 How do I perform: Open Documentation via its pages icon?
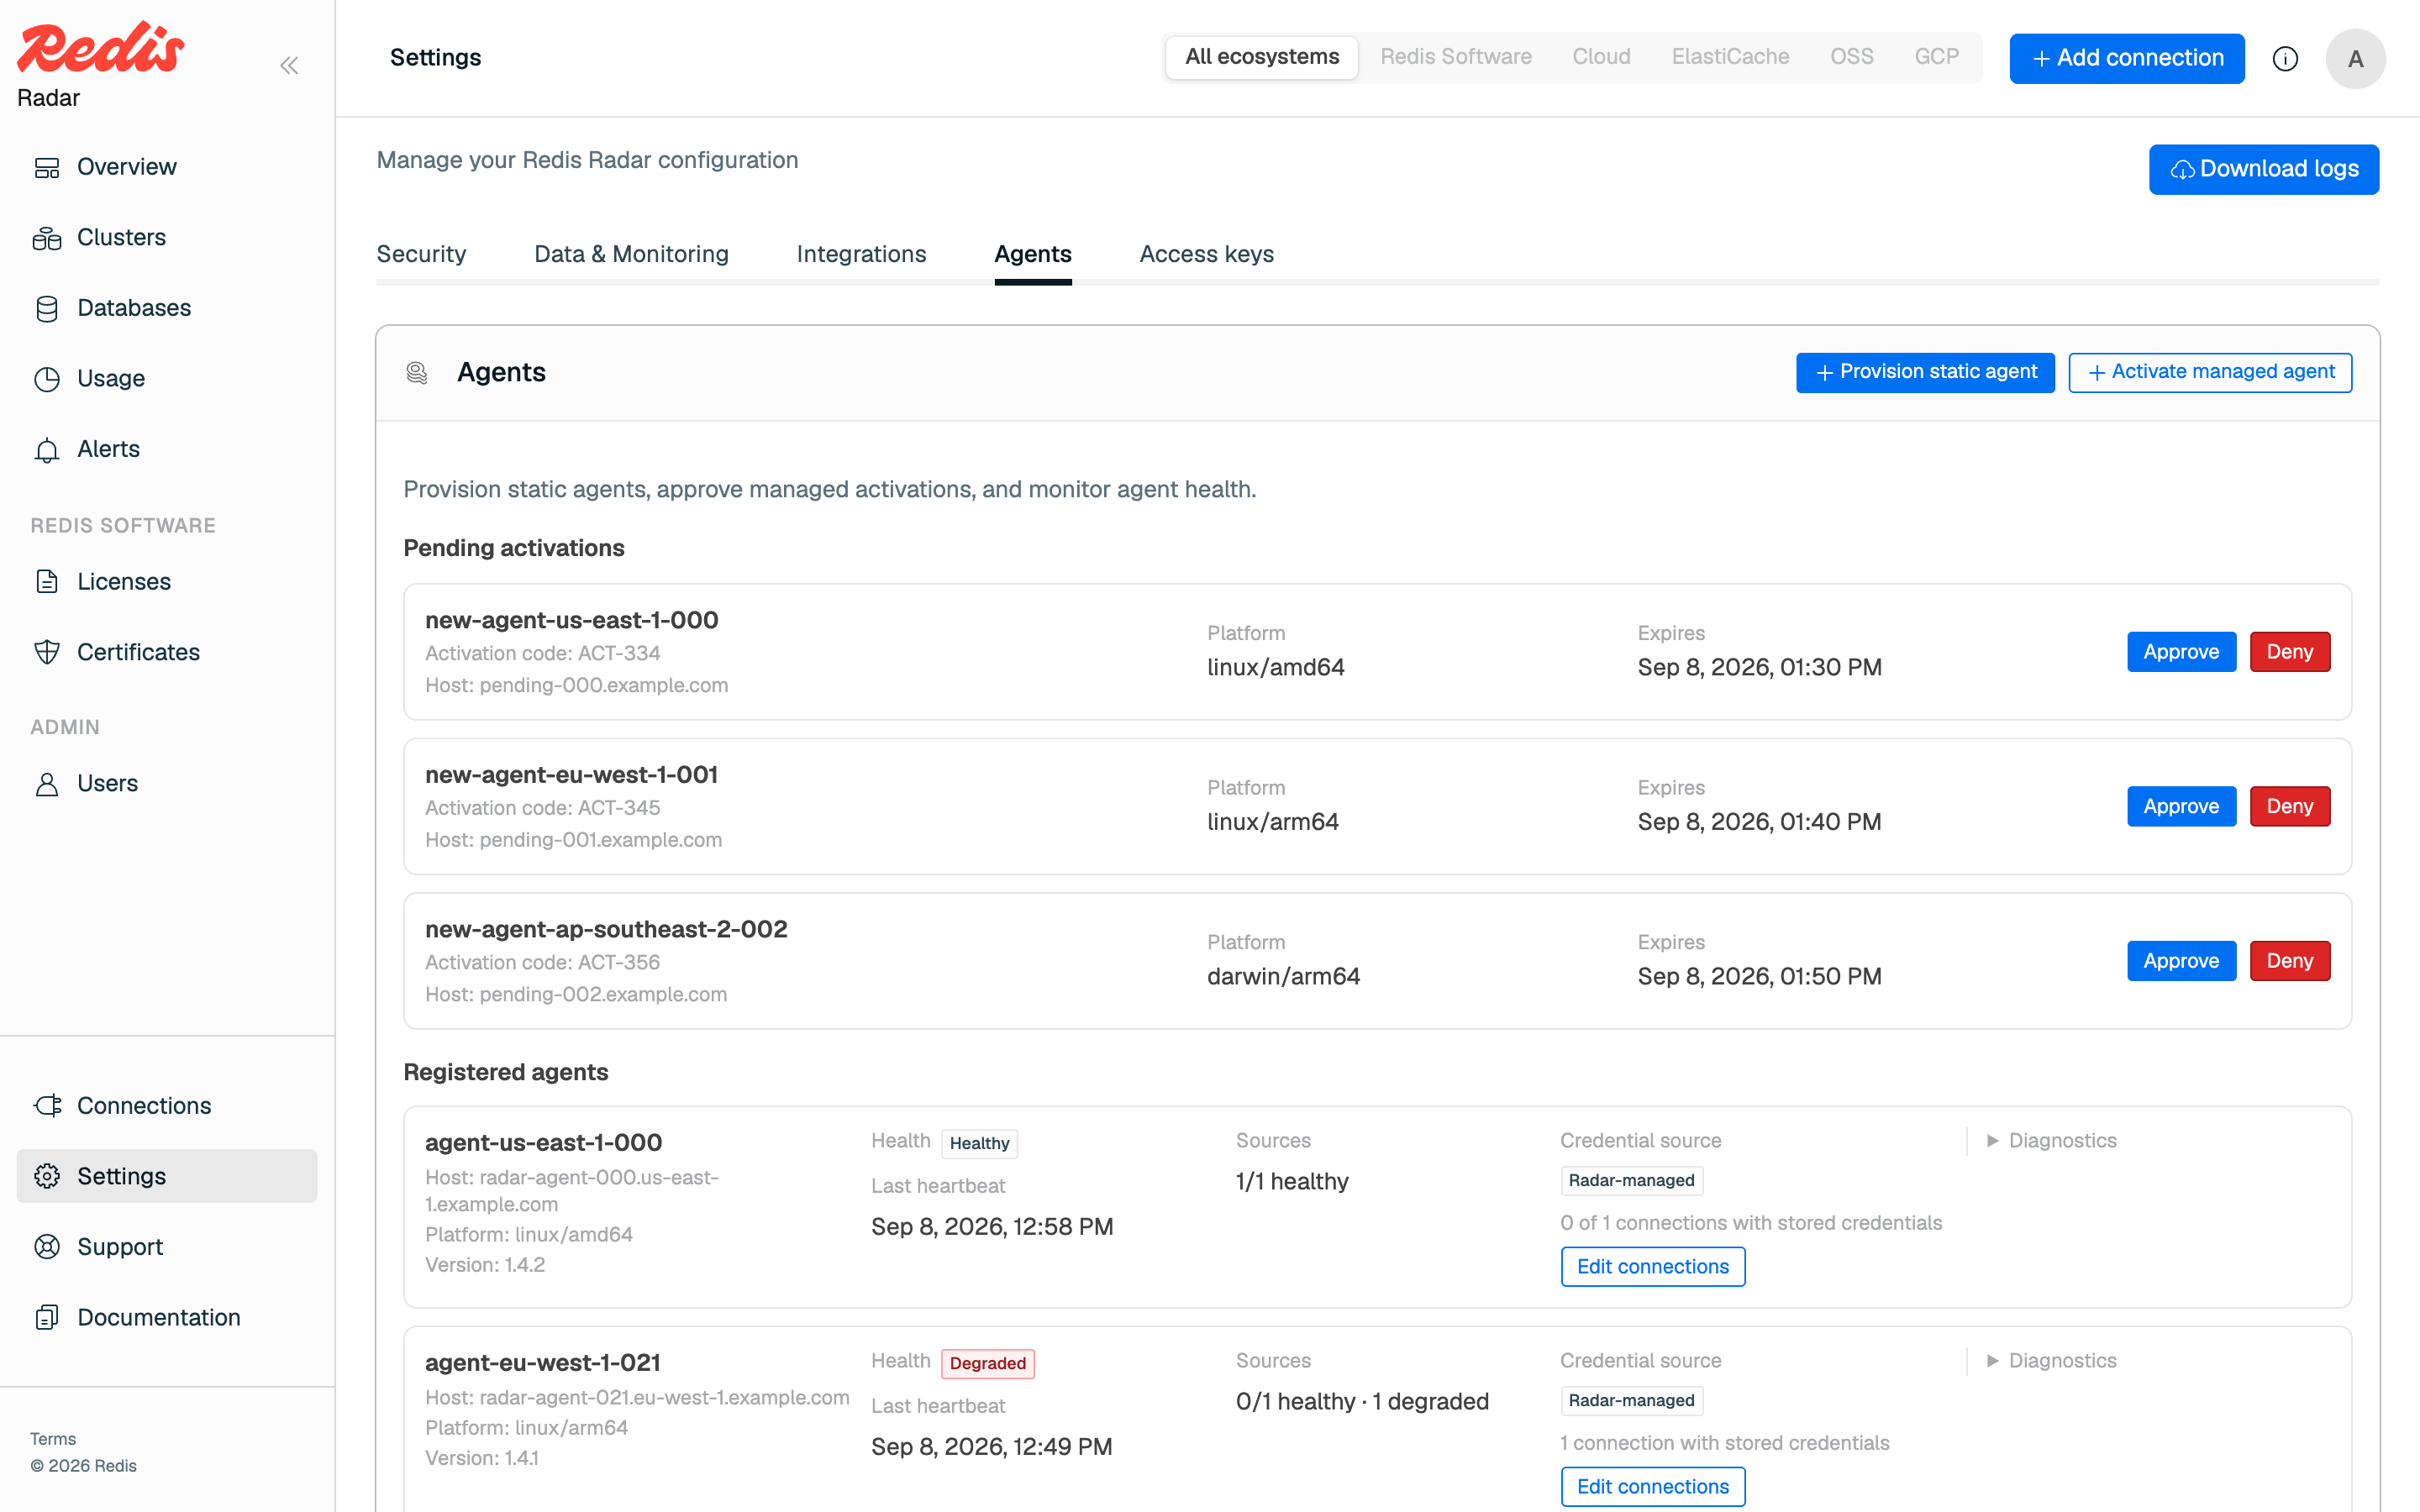click(x=47, y=1317)
